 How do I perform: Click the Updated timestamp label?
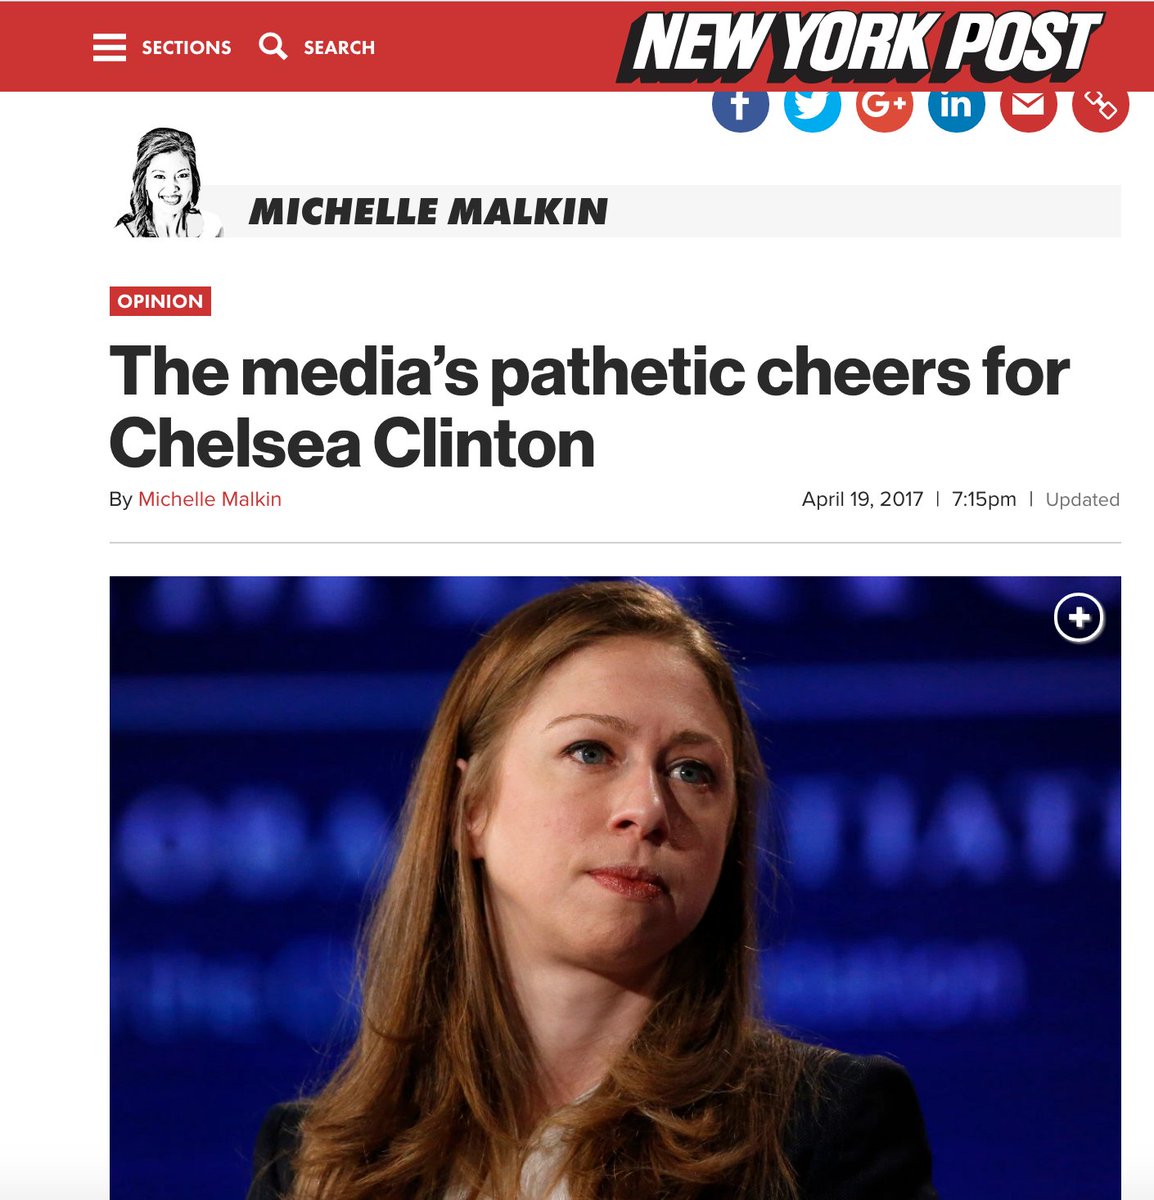(1082, 499)
